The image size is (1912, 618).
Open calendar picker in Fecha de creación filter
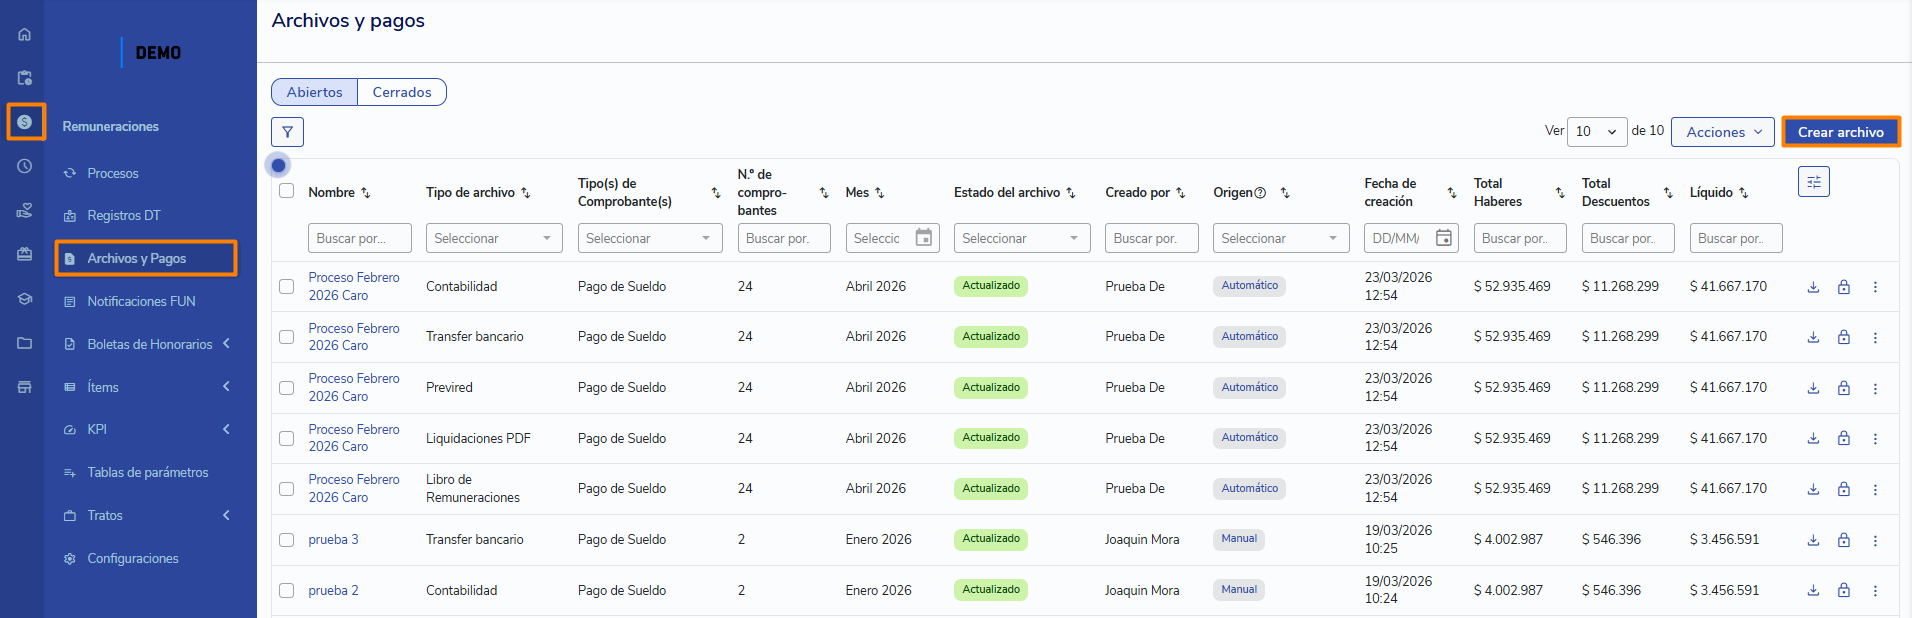(1443, 238)
